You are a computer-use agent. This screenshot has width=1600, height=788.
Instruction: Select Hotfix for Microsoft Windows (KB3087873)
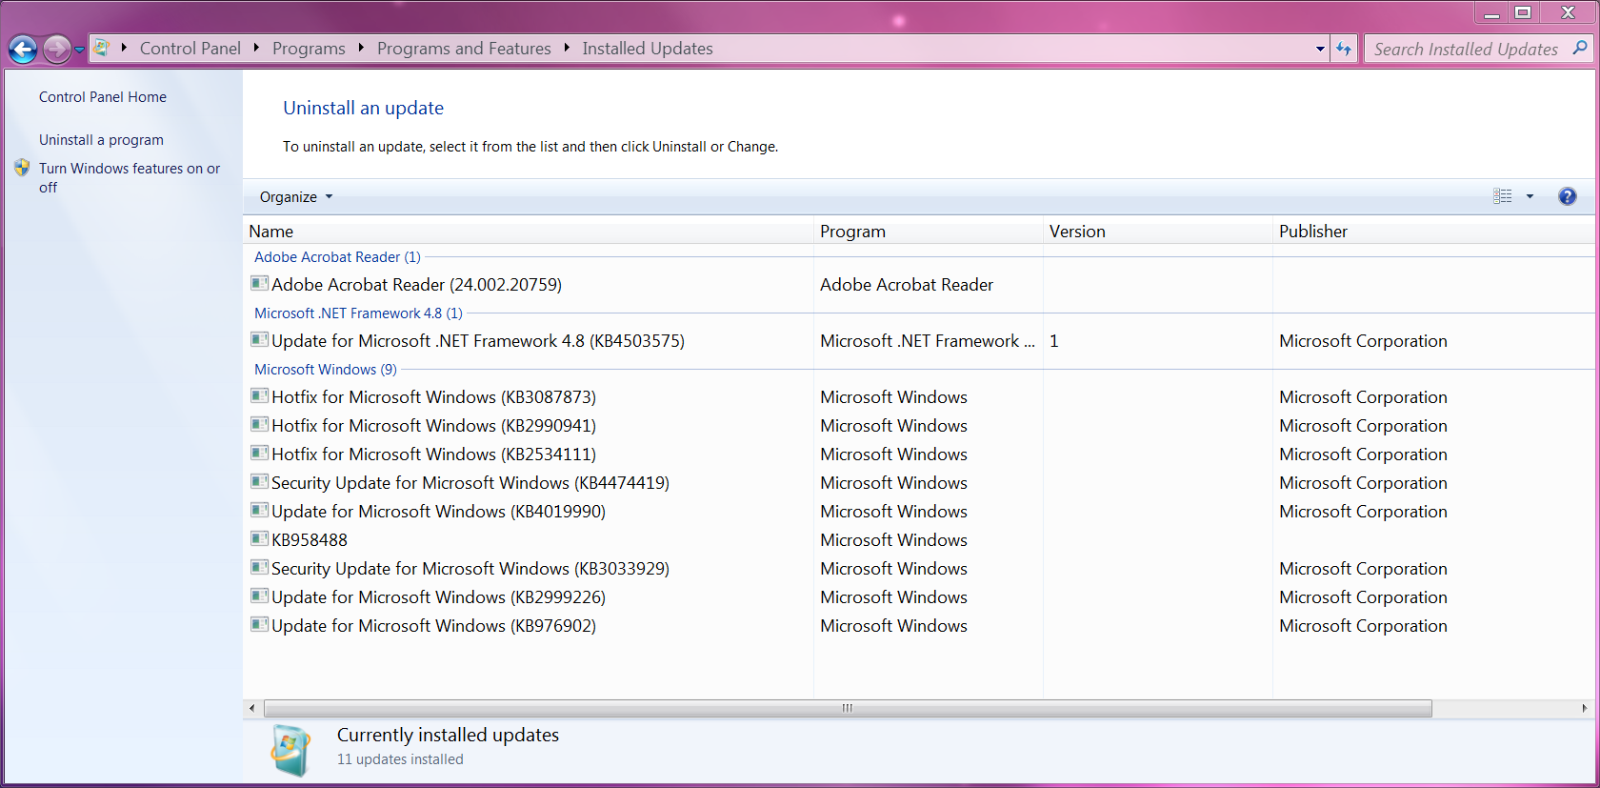(x=433, y=397)
